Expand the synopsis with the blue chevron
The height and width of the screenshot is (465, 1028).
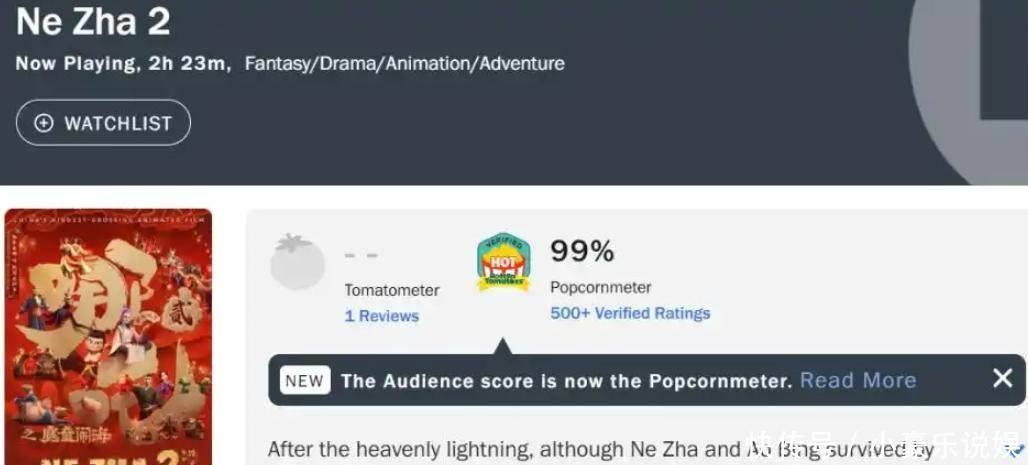click(1016, 452)
